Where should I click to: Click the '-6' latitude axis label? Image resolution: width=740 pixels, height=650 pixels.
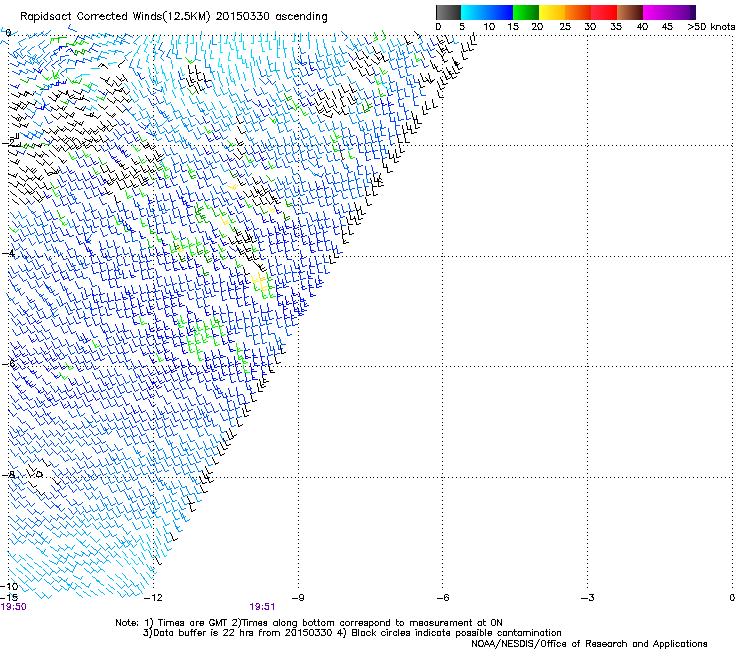click(x=8, y=364)
